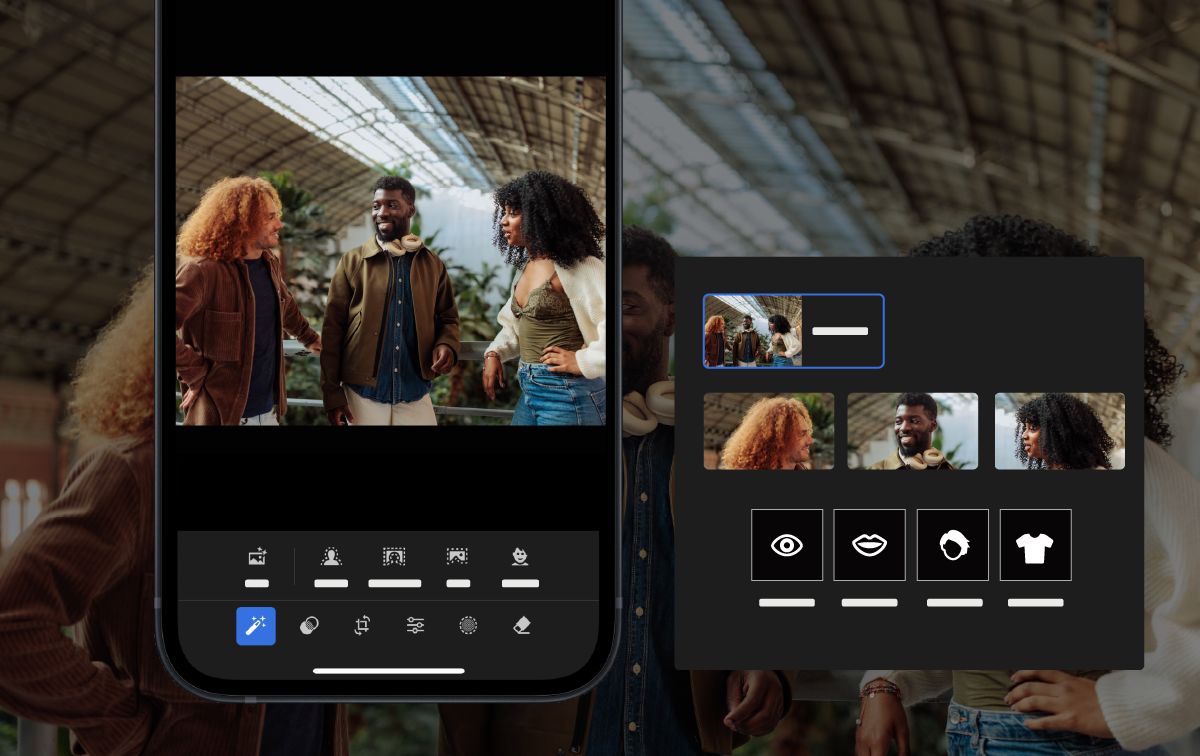Open the adjustment sliders tool
The height and width of the screenshot is (756, 1200).
pos(415,626)
